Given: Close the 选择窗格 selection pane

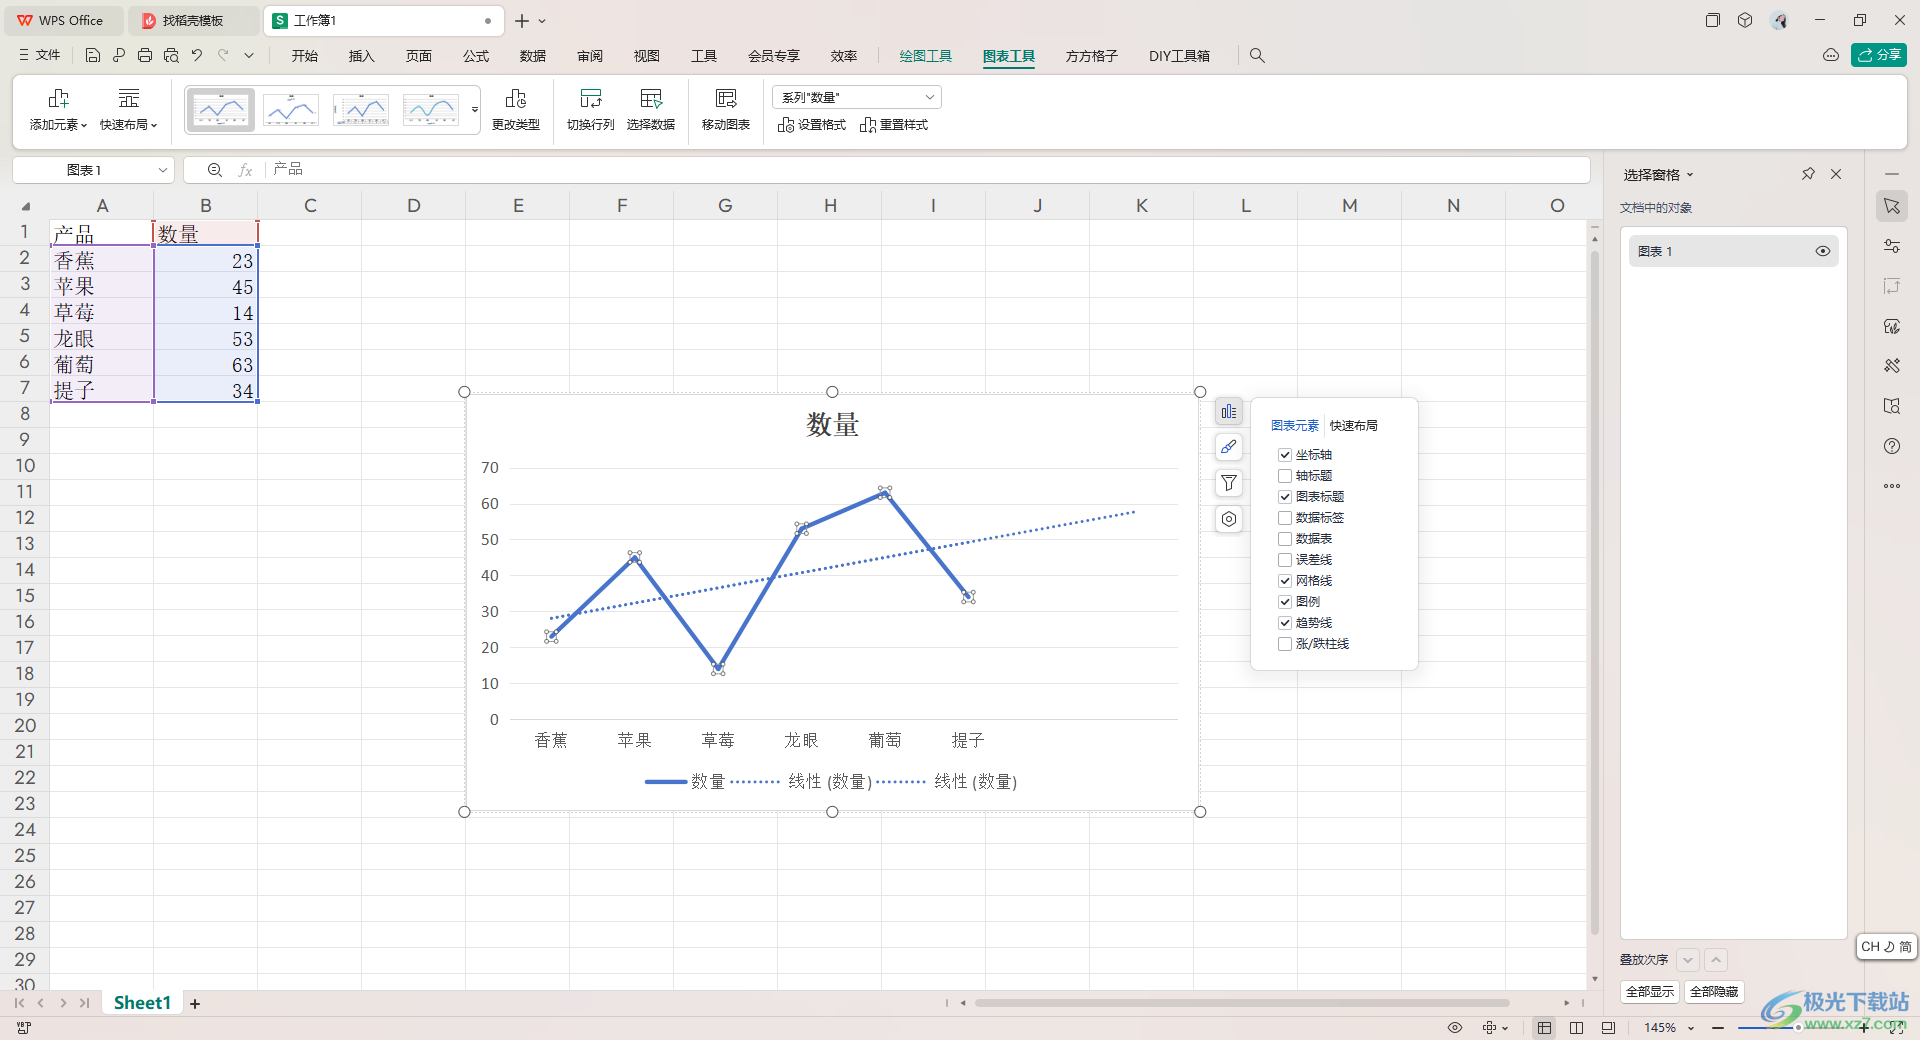Looking at the screenshot, I should coord(1836,174).
